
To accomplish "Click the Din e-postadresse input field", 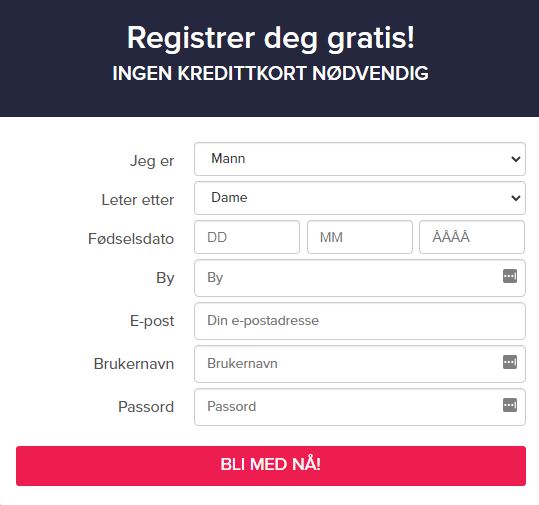I will pyautogui.click(x=360, y=321).
